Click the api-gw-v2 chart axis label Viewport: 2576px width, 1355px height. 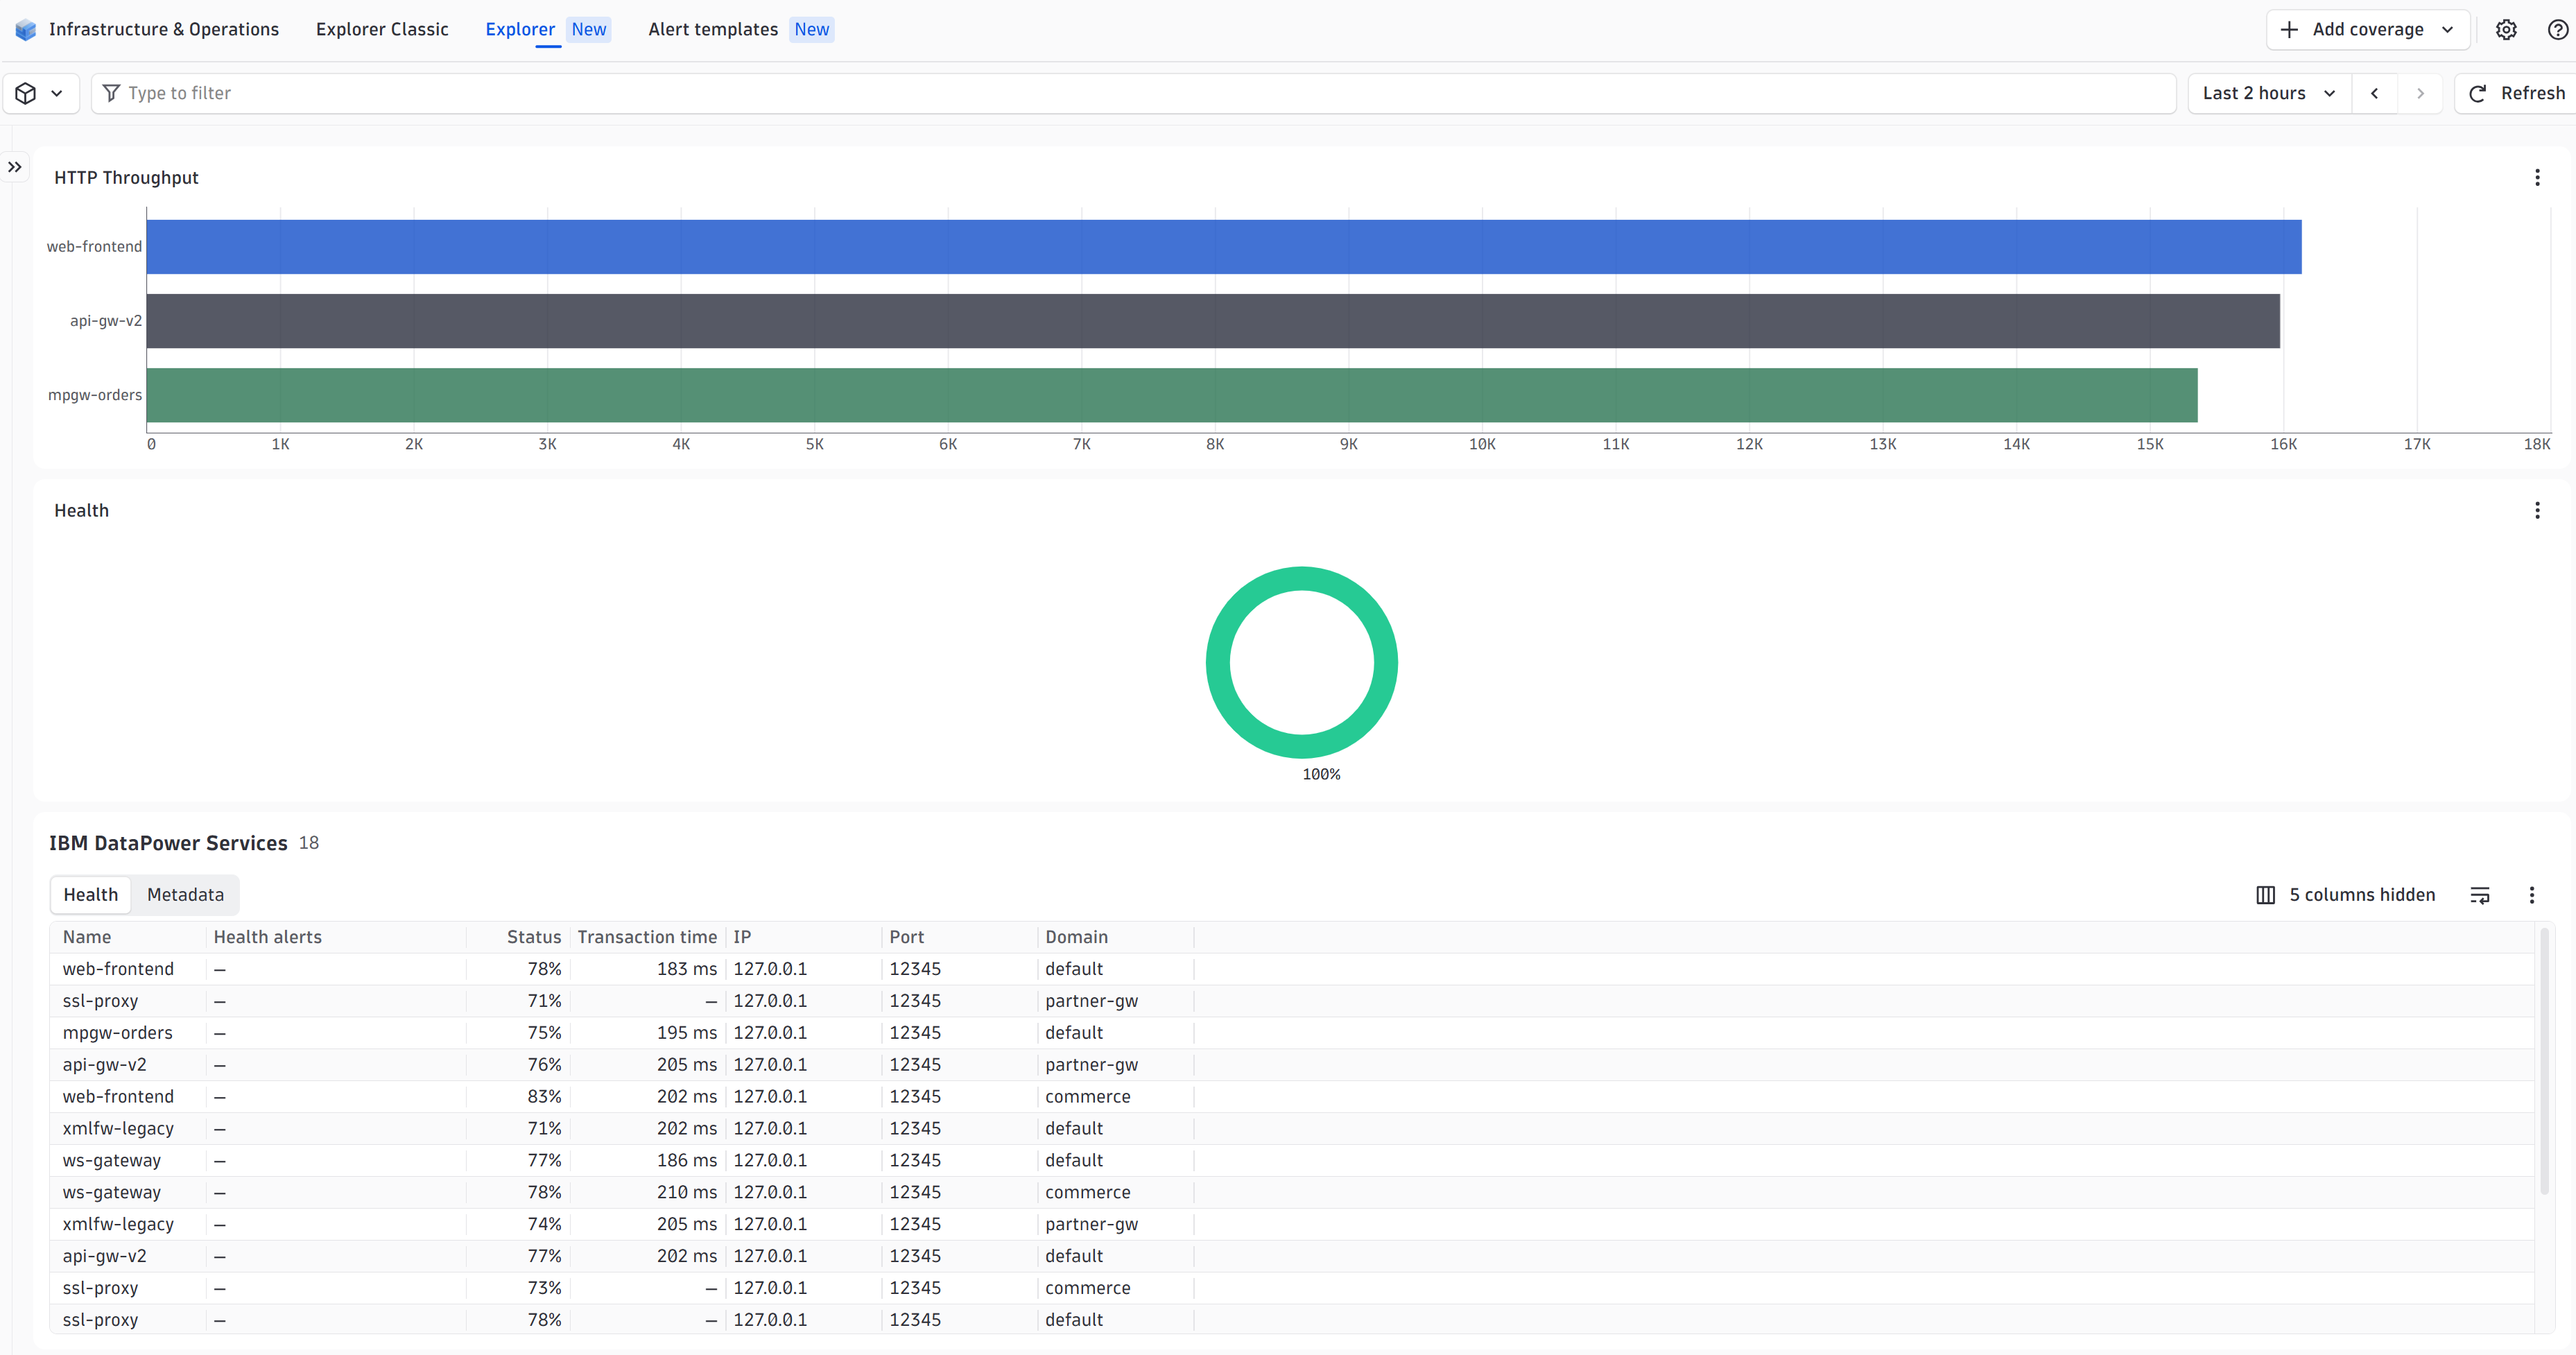[x=106, y=321]
